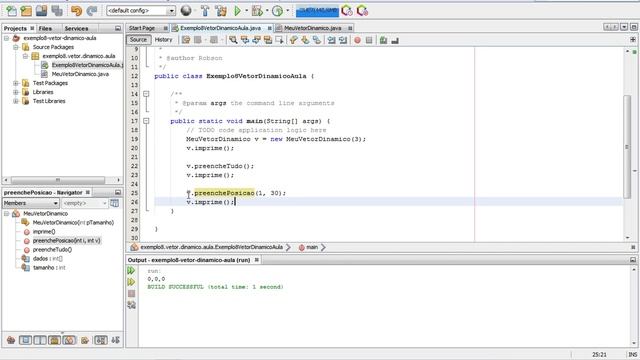Viewport: 640px width, 360px height.
Task: Click the Projects panel horizontal scrollbar
Action: (58, 180)
